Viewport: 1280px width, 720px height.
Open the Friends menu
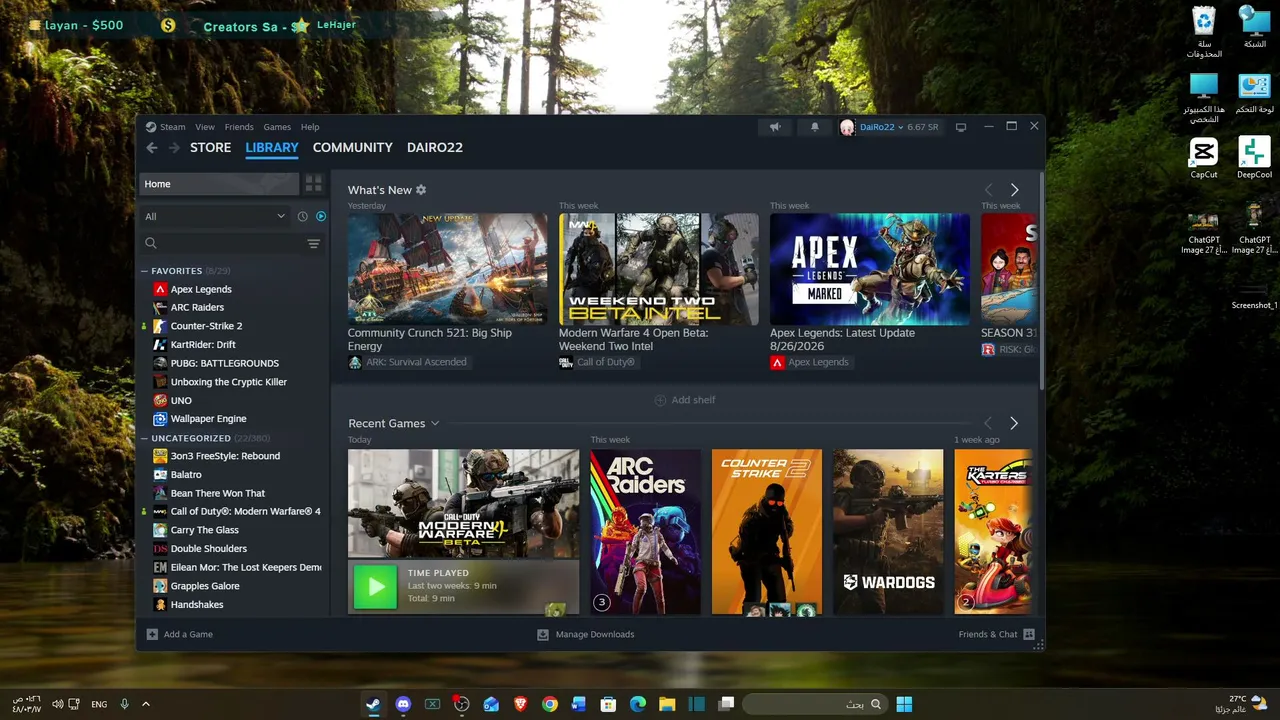(239, 127)
